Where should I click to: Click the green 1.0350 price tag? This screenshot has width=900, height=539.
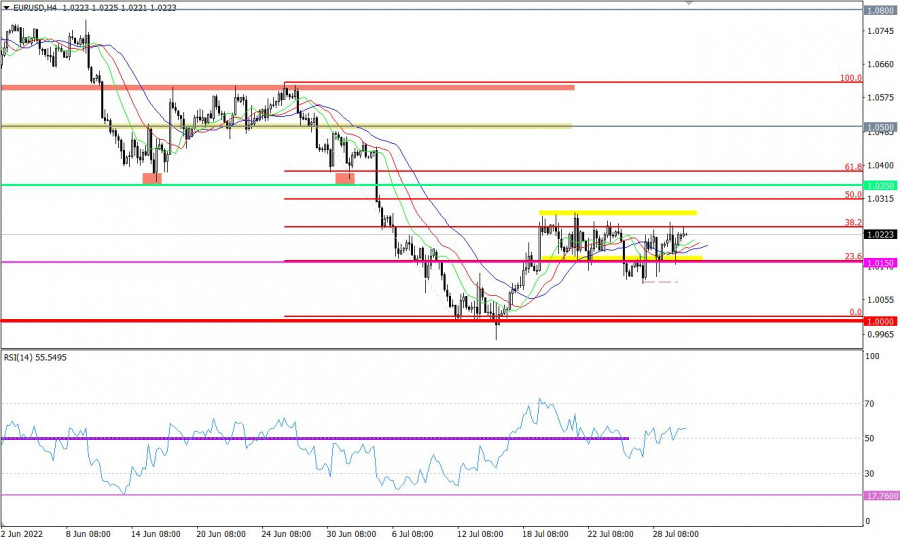point(880,185)
